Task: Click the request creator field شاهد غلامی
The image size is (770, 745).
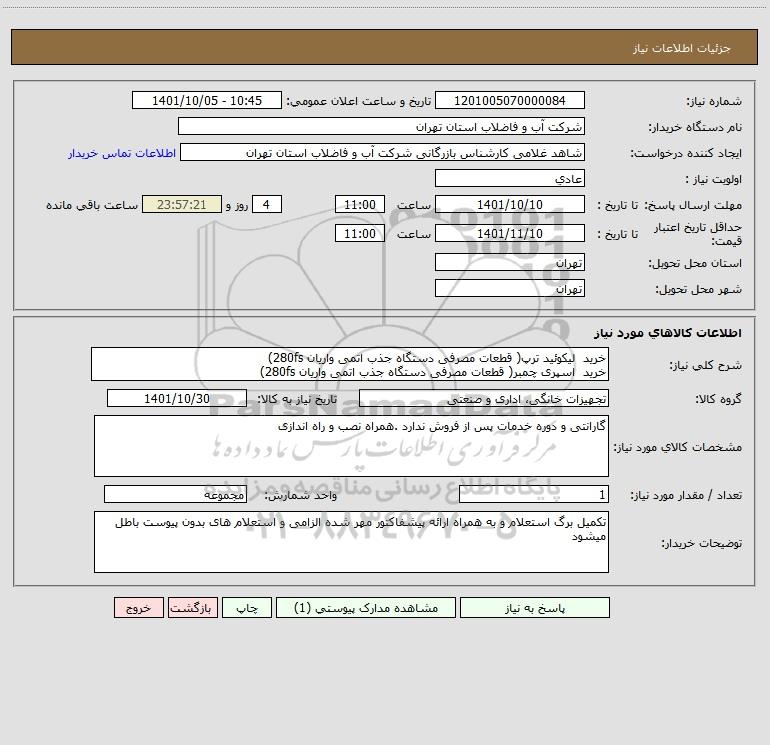Action: pyautogui.click(x=383, y=152)
